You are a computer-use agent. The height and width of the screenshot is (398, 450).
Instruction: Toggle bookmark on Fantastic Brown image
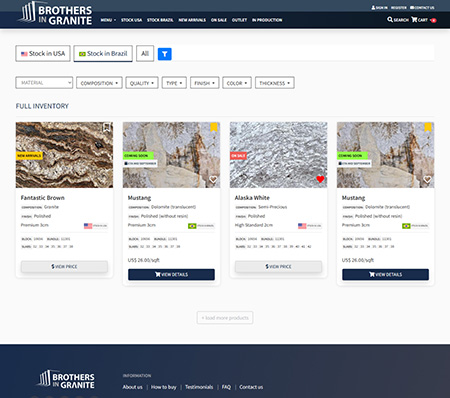click(x=107, y=127)
